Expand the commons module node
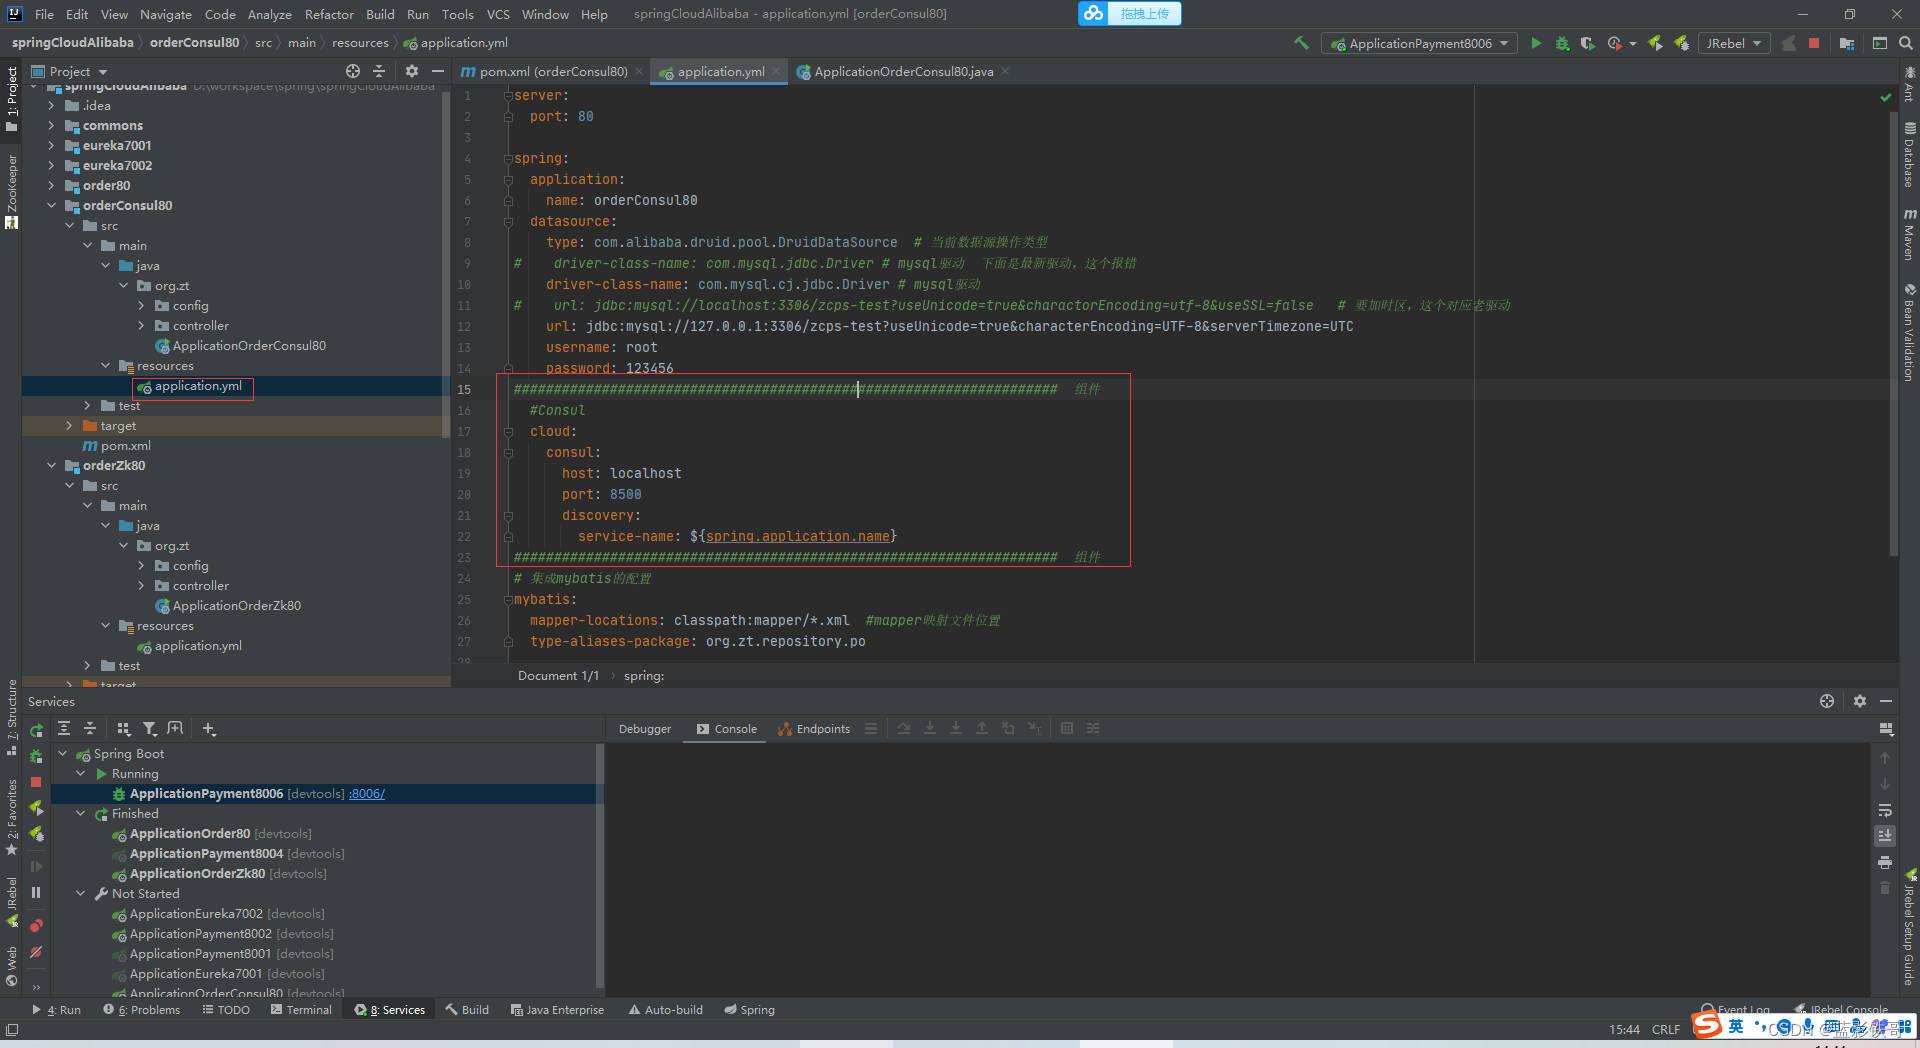The image size is (1920, 1048). [51, 125]
